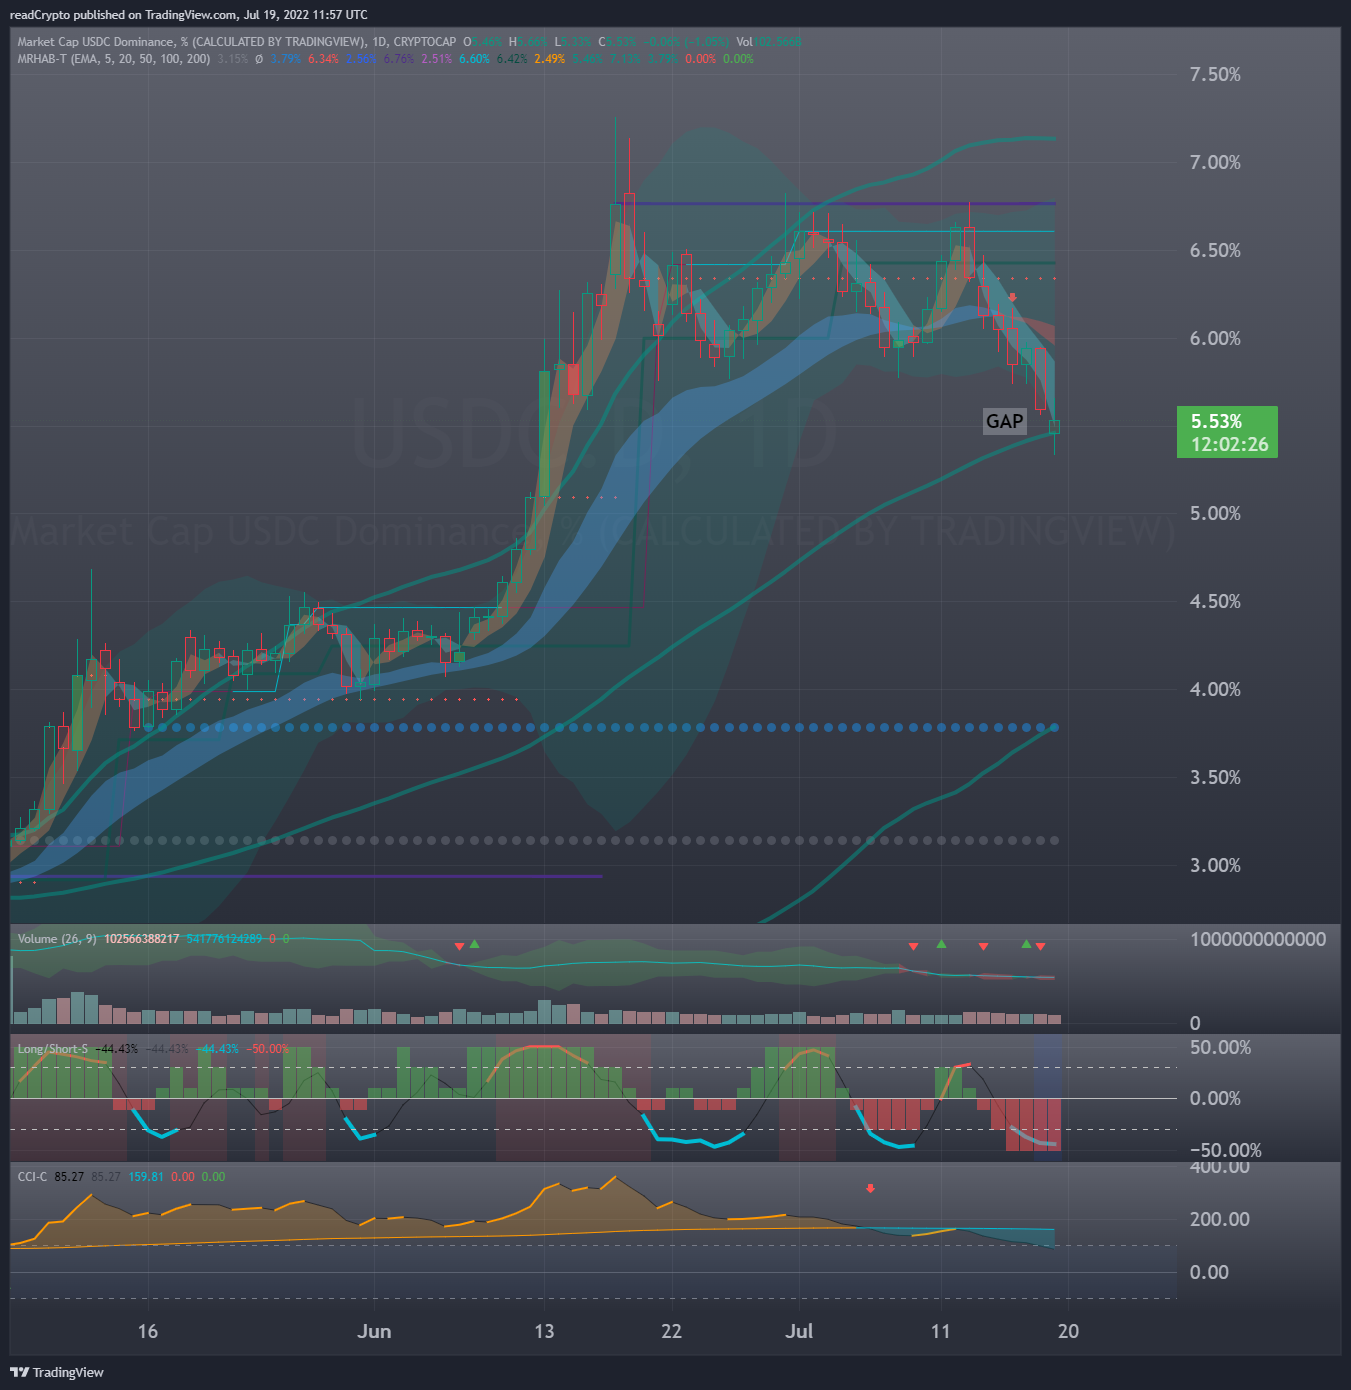Click the 4.50% price axis label

point(1215,602)
